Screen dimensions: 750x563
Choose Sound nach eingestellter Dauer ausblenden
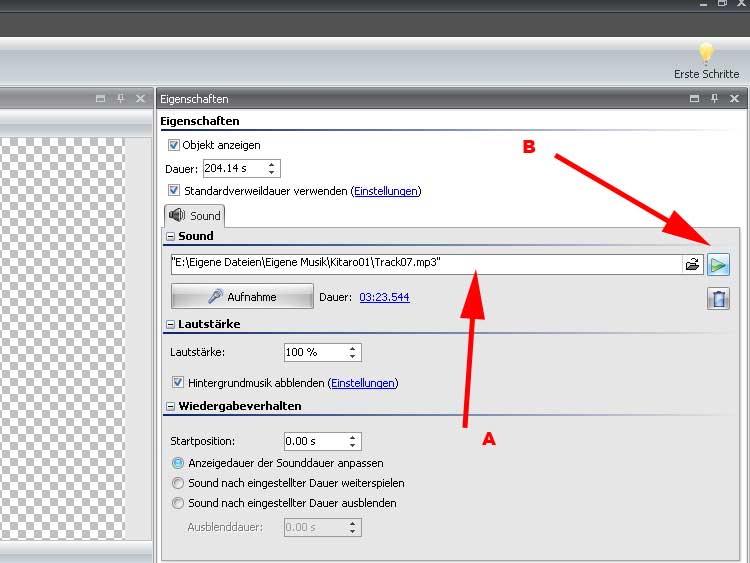tap(178, 503)
